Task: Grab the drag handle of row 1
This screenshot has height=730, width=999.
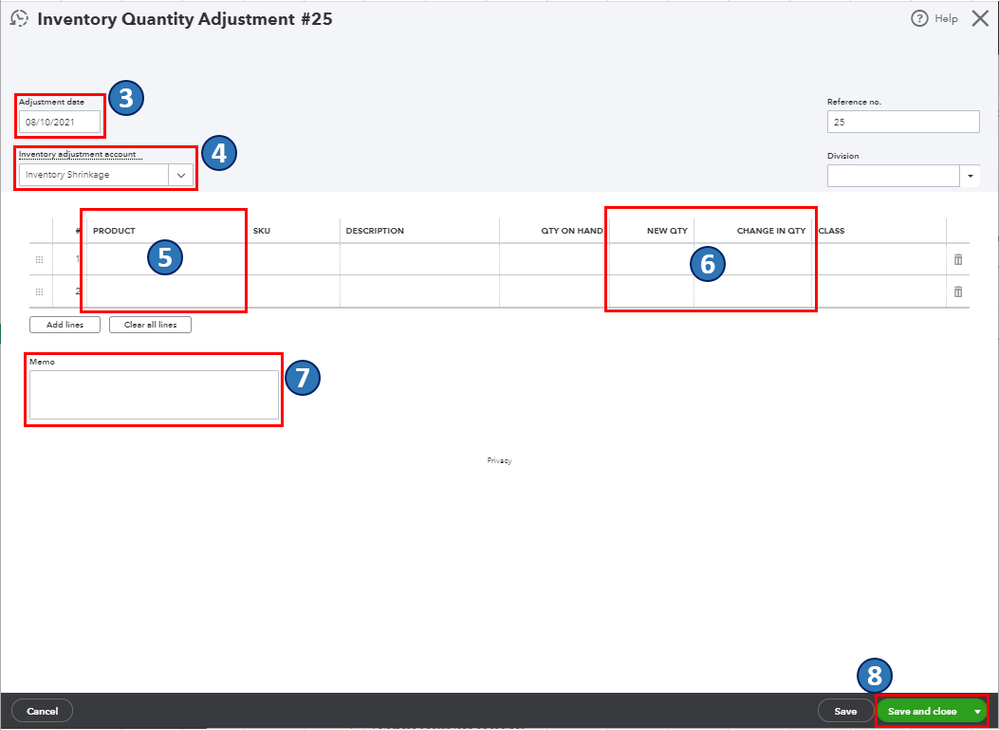Action: click(x=40, y=259)
